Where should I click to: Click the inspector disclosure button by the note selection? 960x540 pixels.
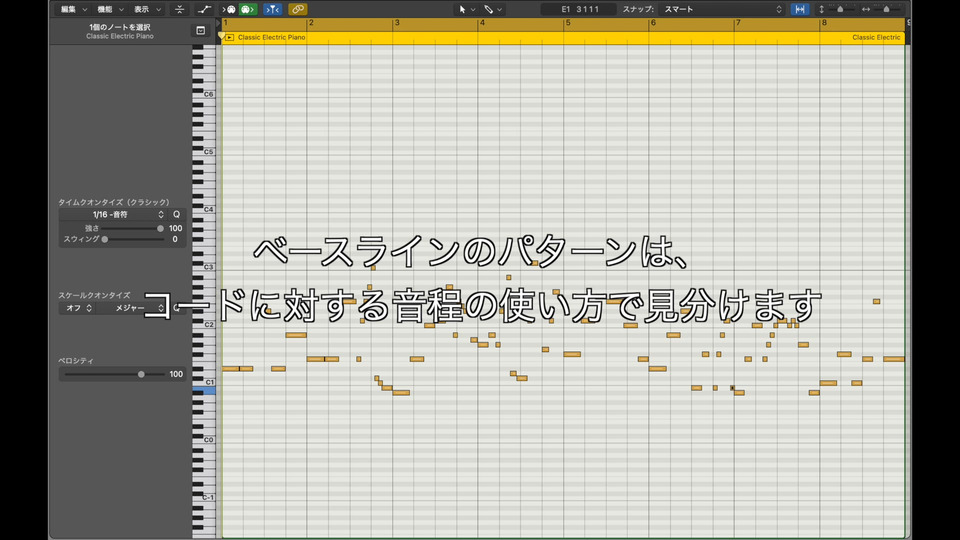201,31
